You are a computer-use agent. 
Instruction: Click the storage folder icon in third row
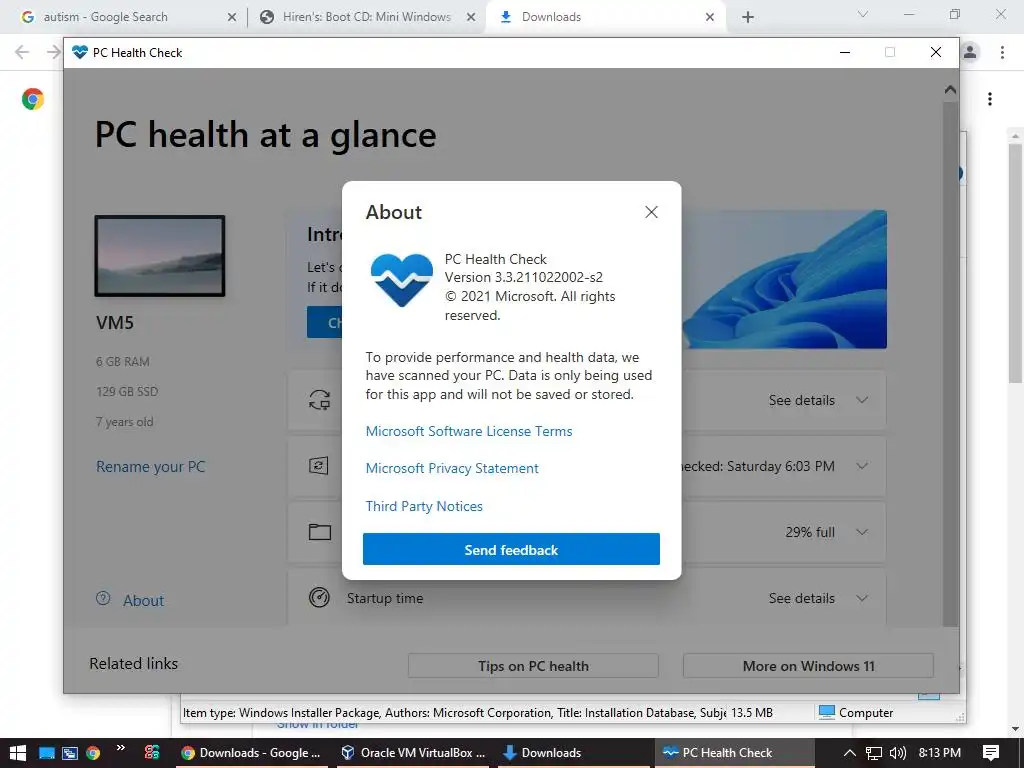pos(319,532)
